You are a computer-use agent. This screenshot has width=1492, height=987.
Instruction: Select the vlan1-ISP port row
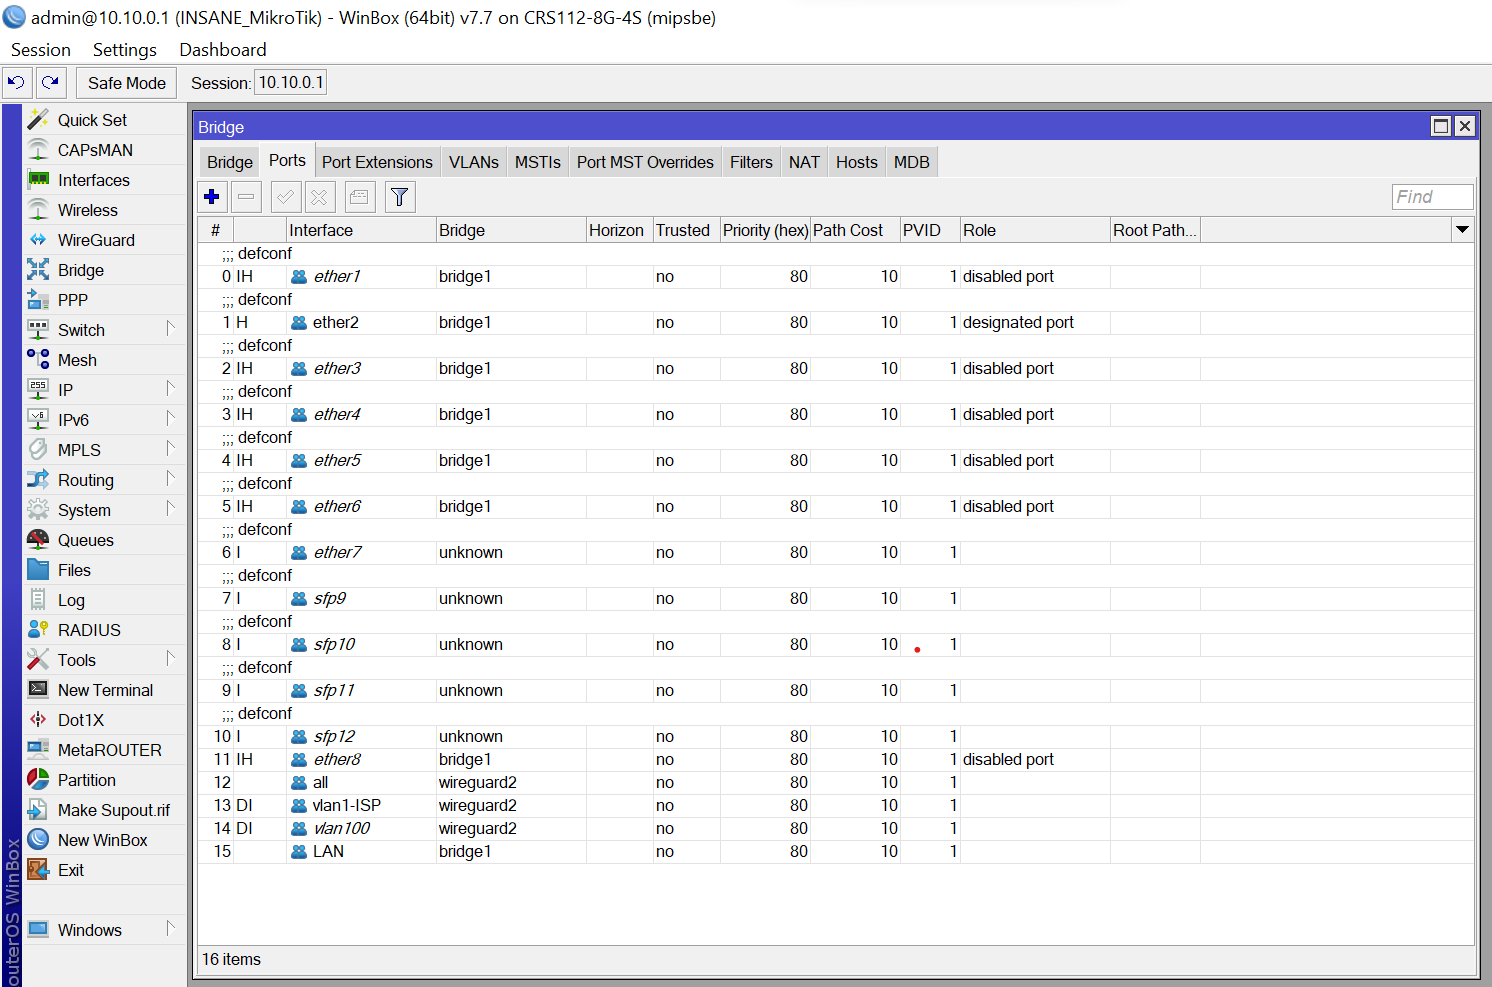pyautogui.click(x=835, y=806)
